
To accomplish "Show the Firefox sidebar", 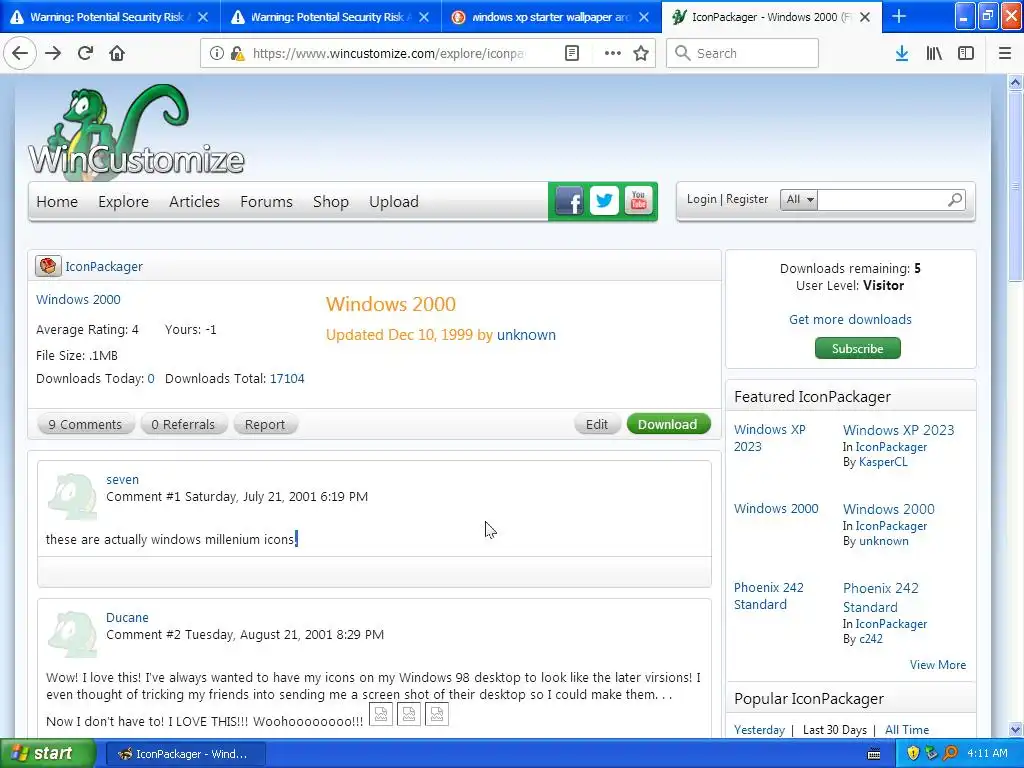I will point(966,53).
